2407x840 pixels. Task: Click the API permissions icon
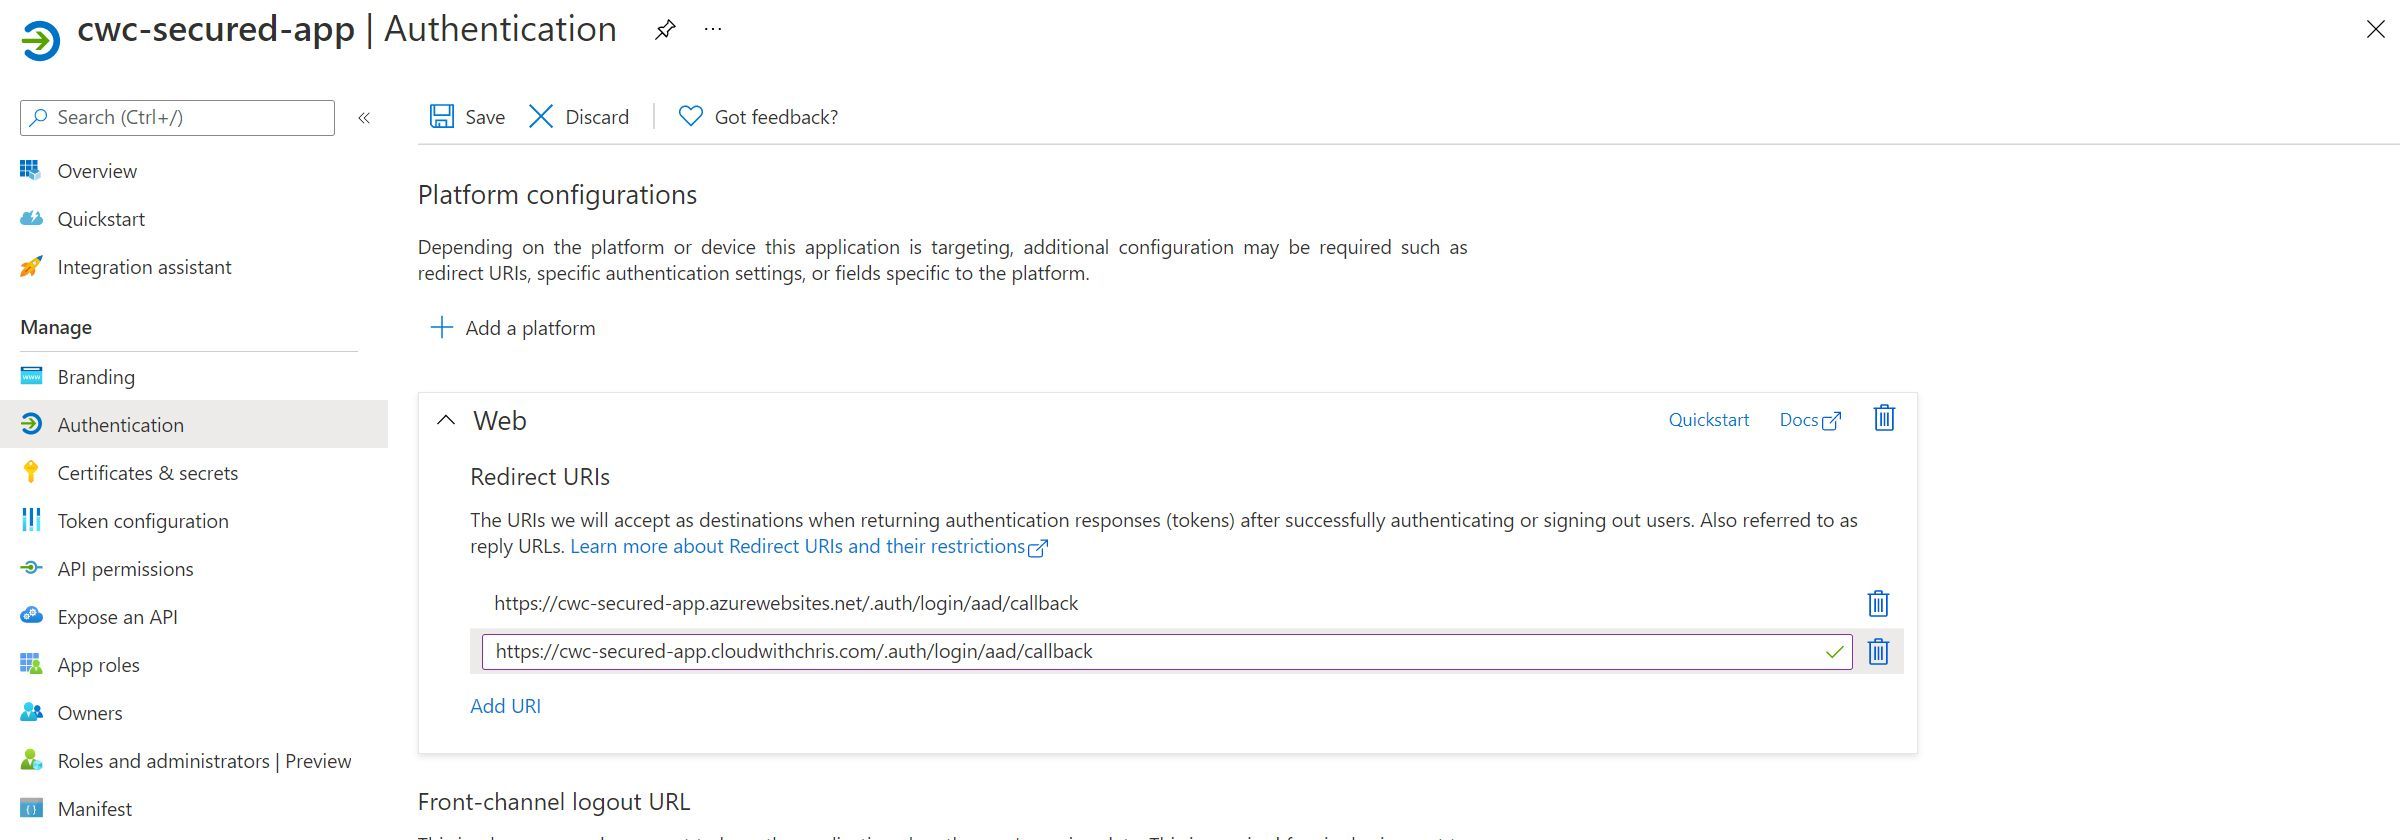(x=31, y=568)
